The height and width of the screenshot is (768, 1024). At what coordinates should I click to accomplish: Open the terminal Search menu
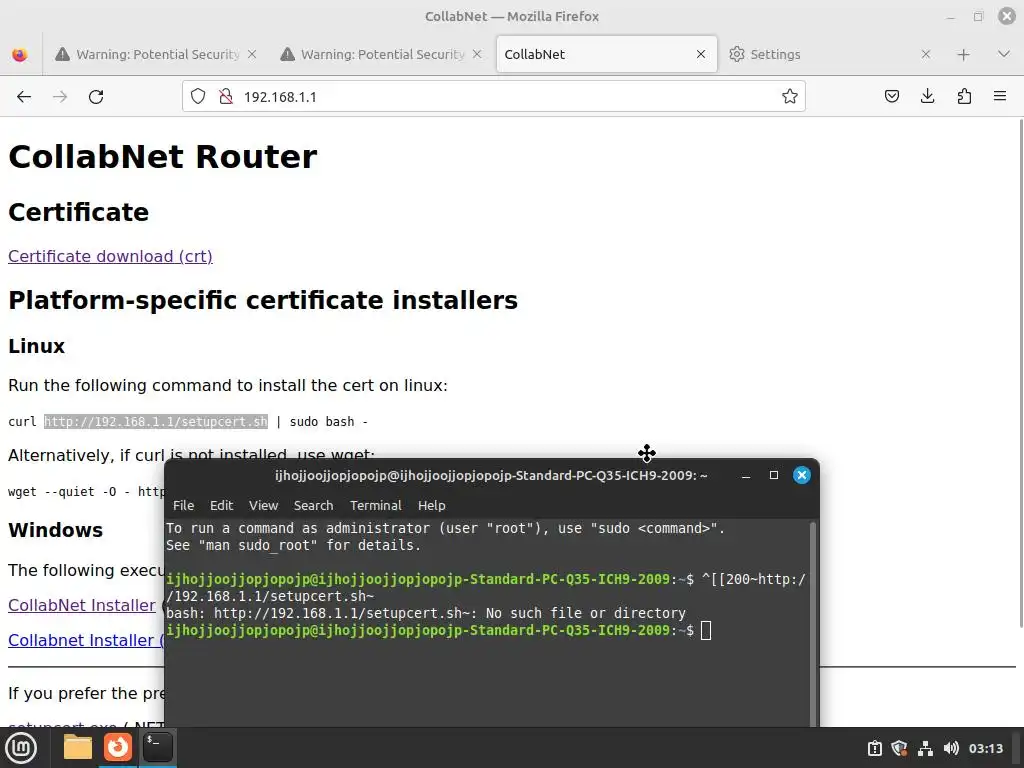click(313, 505)
